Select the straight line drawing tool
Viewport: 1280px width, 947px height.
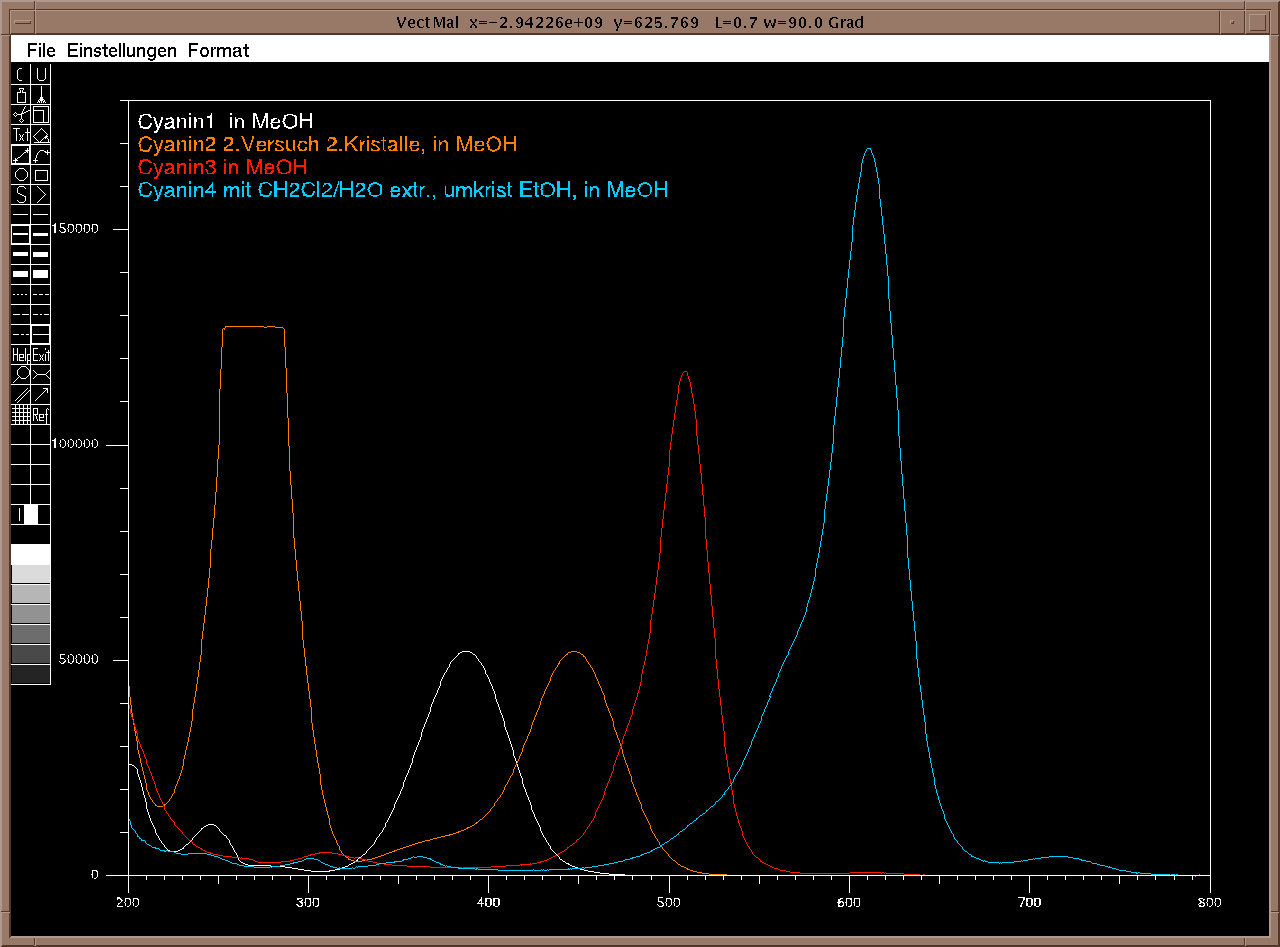pyautogui.click(x=20, y=155)
